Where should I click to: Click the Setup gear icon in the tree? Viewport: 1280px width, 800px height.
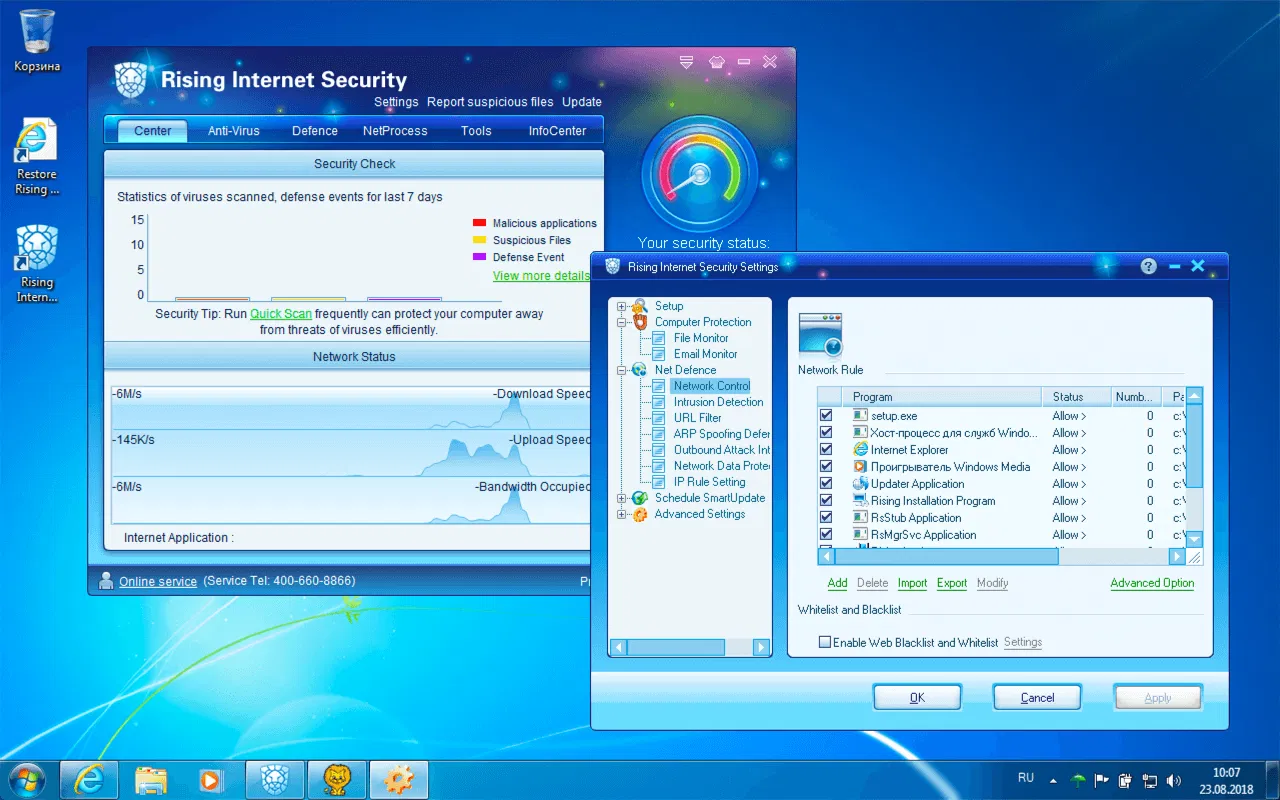point(639,306)
